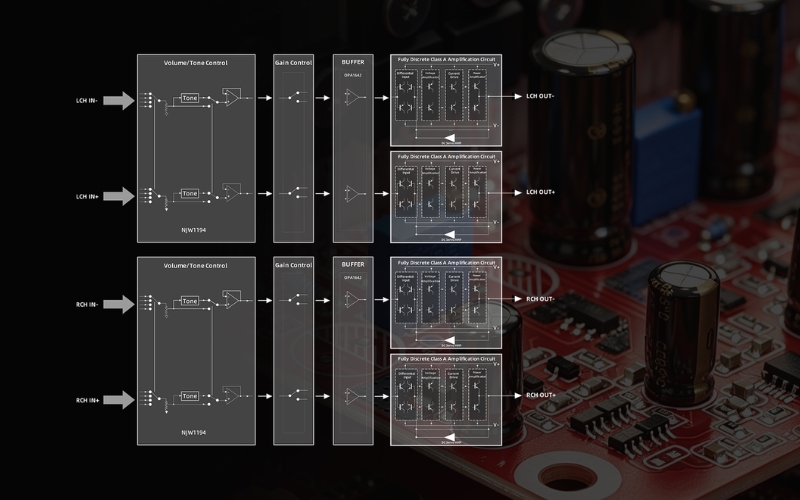Click the 'BUFFER' title in the right channel
Image resolution: width=800 pixels, height=500 pixels.
pyautogui.click(x=353, y=264)
